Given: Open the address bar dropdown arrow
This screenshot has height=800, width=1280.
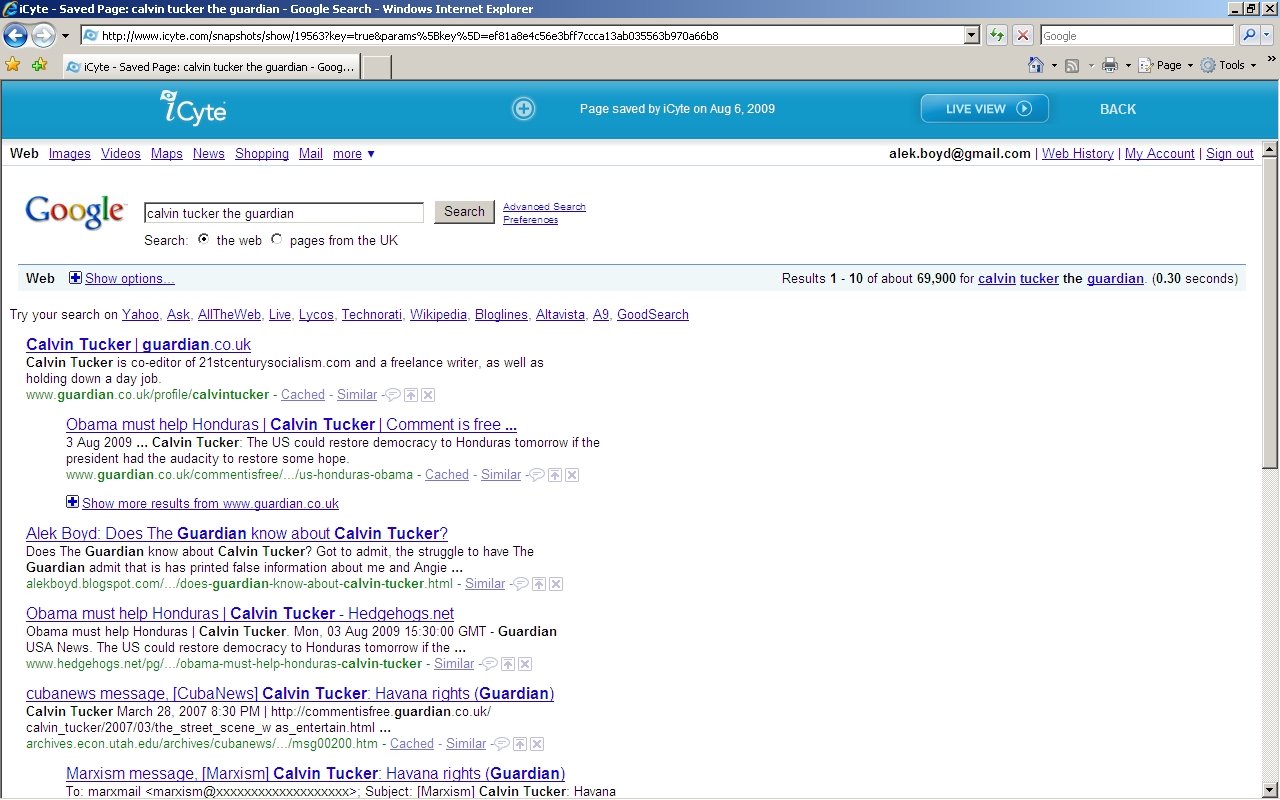Looking at the screenshot, I should coord(971,35).
